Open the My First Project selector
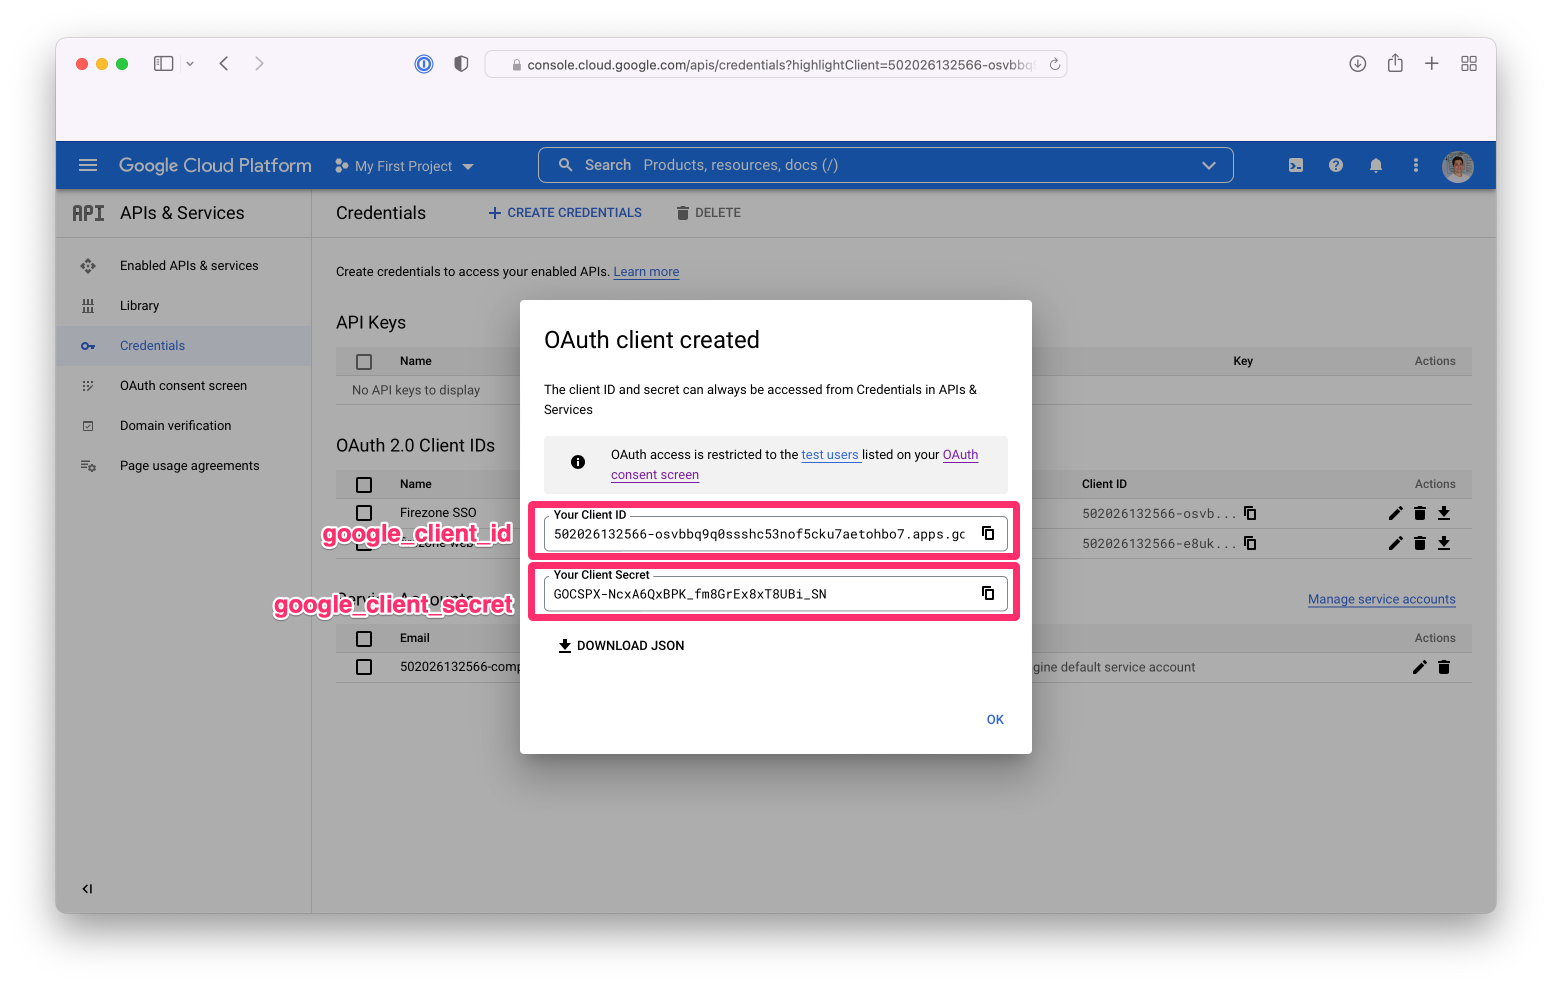The height and width of the screenshot is (987, 1552). click(404, 166)
